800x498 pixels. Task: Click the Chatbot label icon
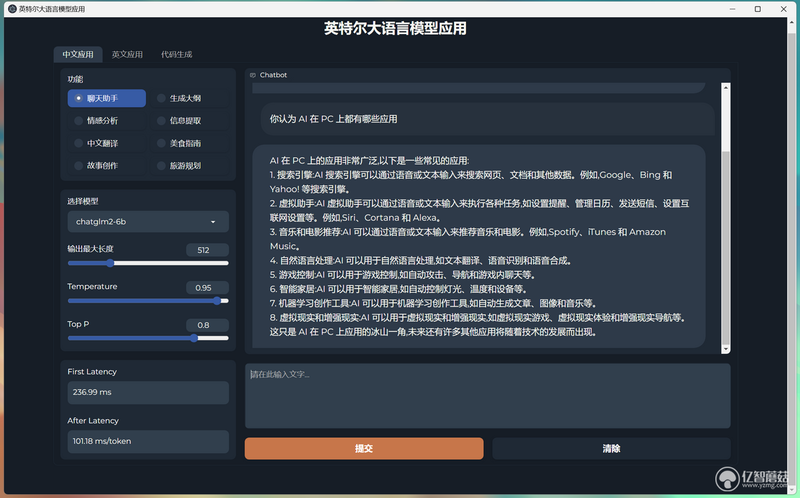(253, 75)
